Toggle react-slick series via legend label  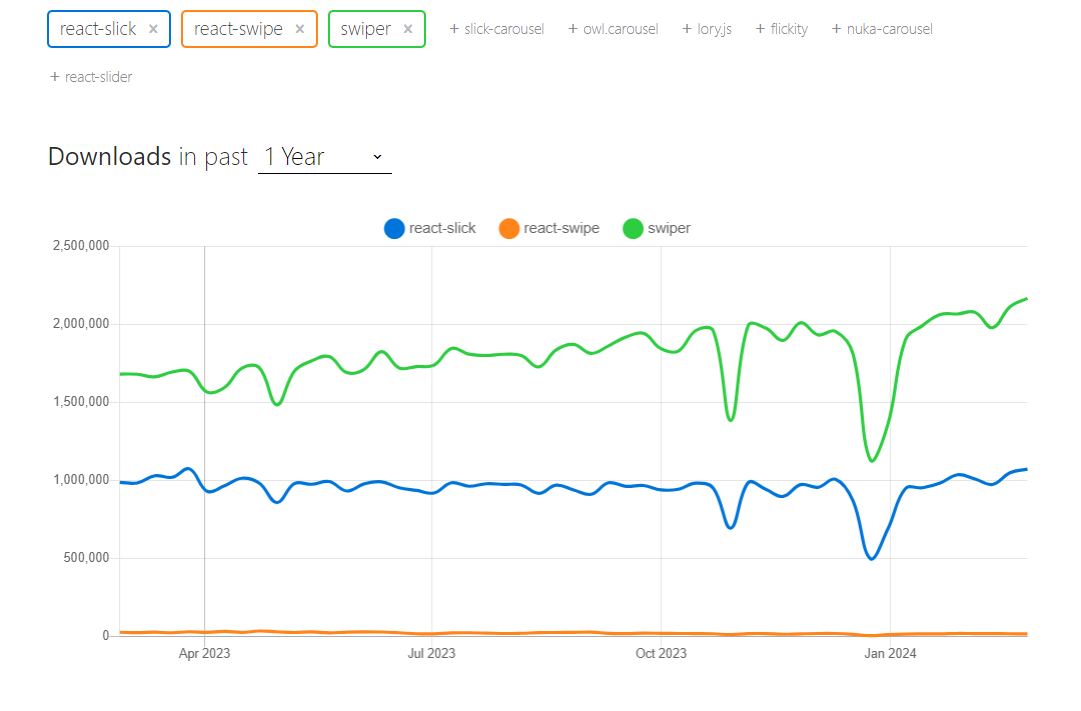tap(442, 228)
